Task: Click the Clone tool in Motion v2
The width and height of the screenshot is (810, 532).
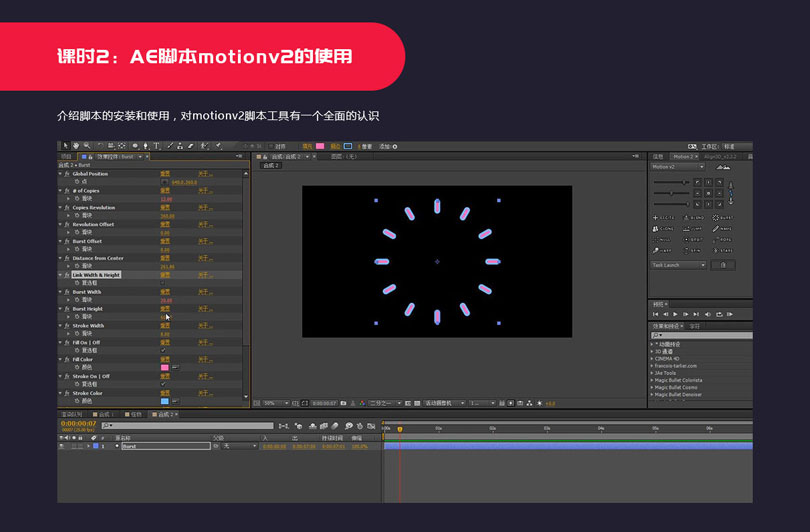Action: 663,229
